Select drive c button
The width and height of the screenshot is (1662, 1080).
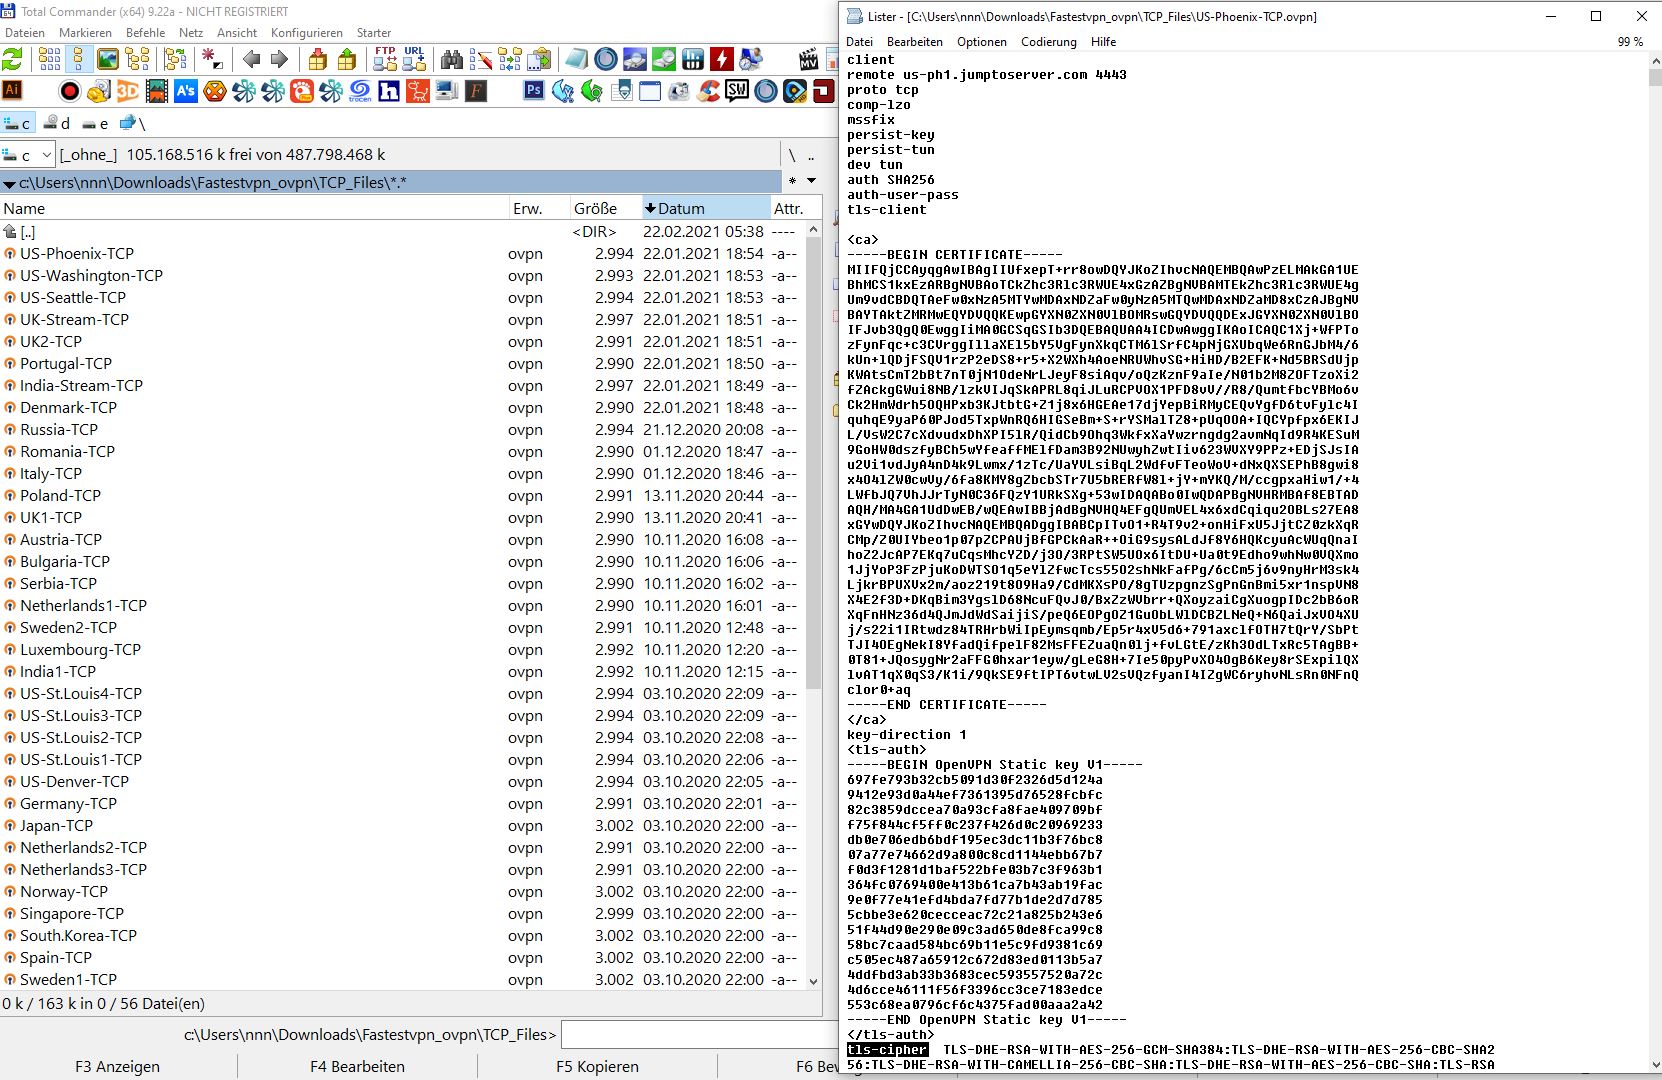[x=18, y=123]
